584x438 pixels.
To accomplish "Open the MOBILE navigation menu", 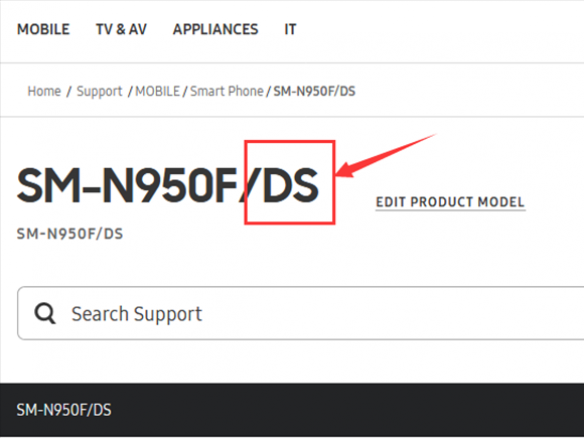I will click(43, 29).
